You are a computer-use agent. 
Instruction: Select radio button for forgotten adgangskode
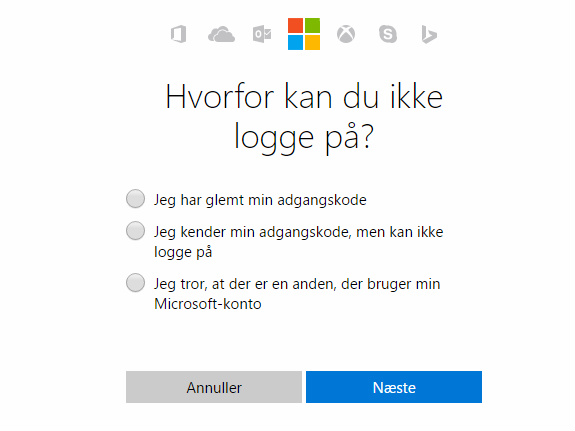coord(135,198)
